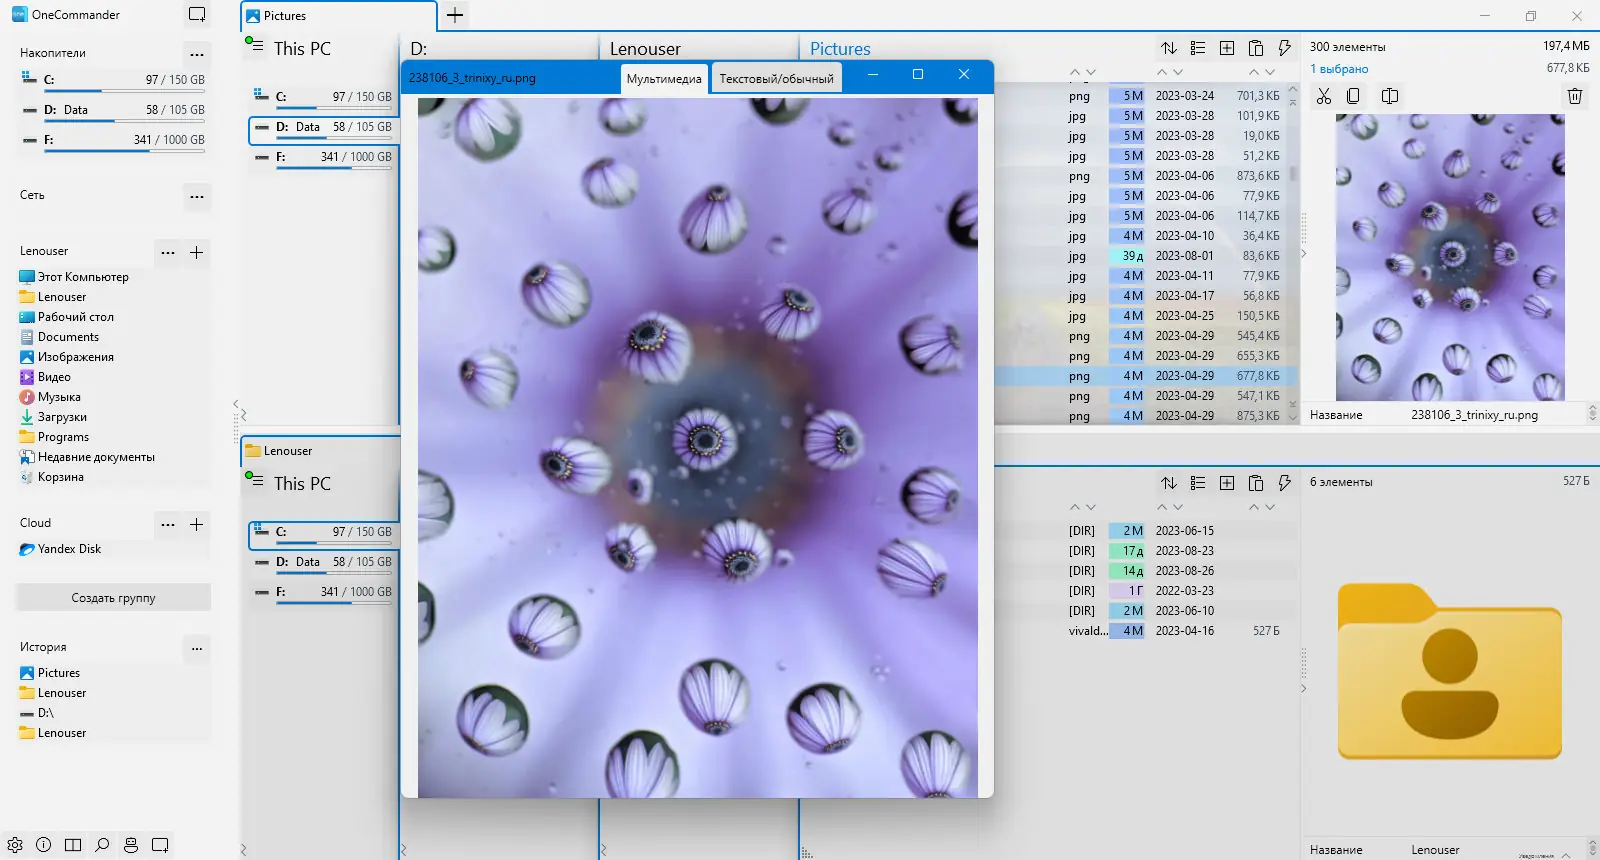The height and width of the screenshot is (860, 1600).
Task: Expand upper preview panel side chevron
Action: pyautogui.click(x=1303, y=254)
